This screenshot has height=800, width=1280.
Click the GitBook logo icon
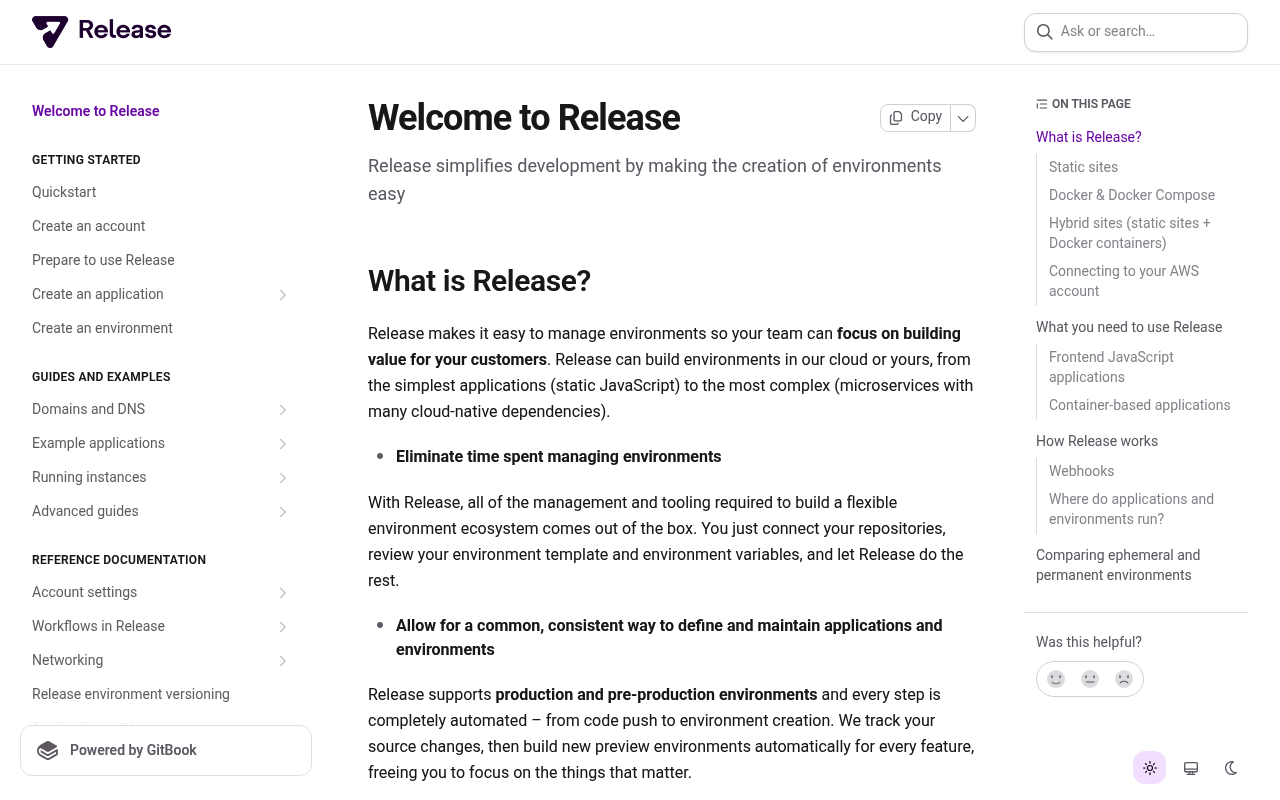tap(48, 751)
